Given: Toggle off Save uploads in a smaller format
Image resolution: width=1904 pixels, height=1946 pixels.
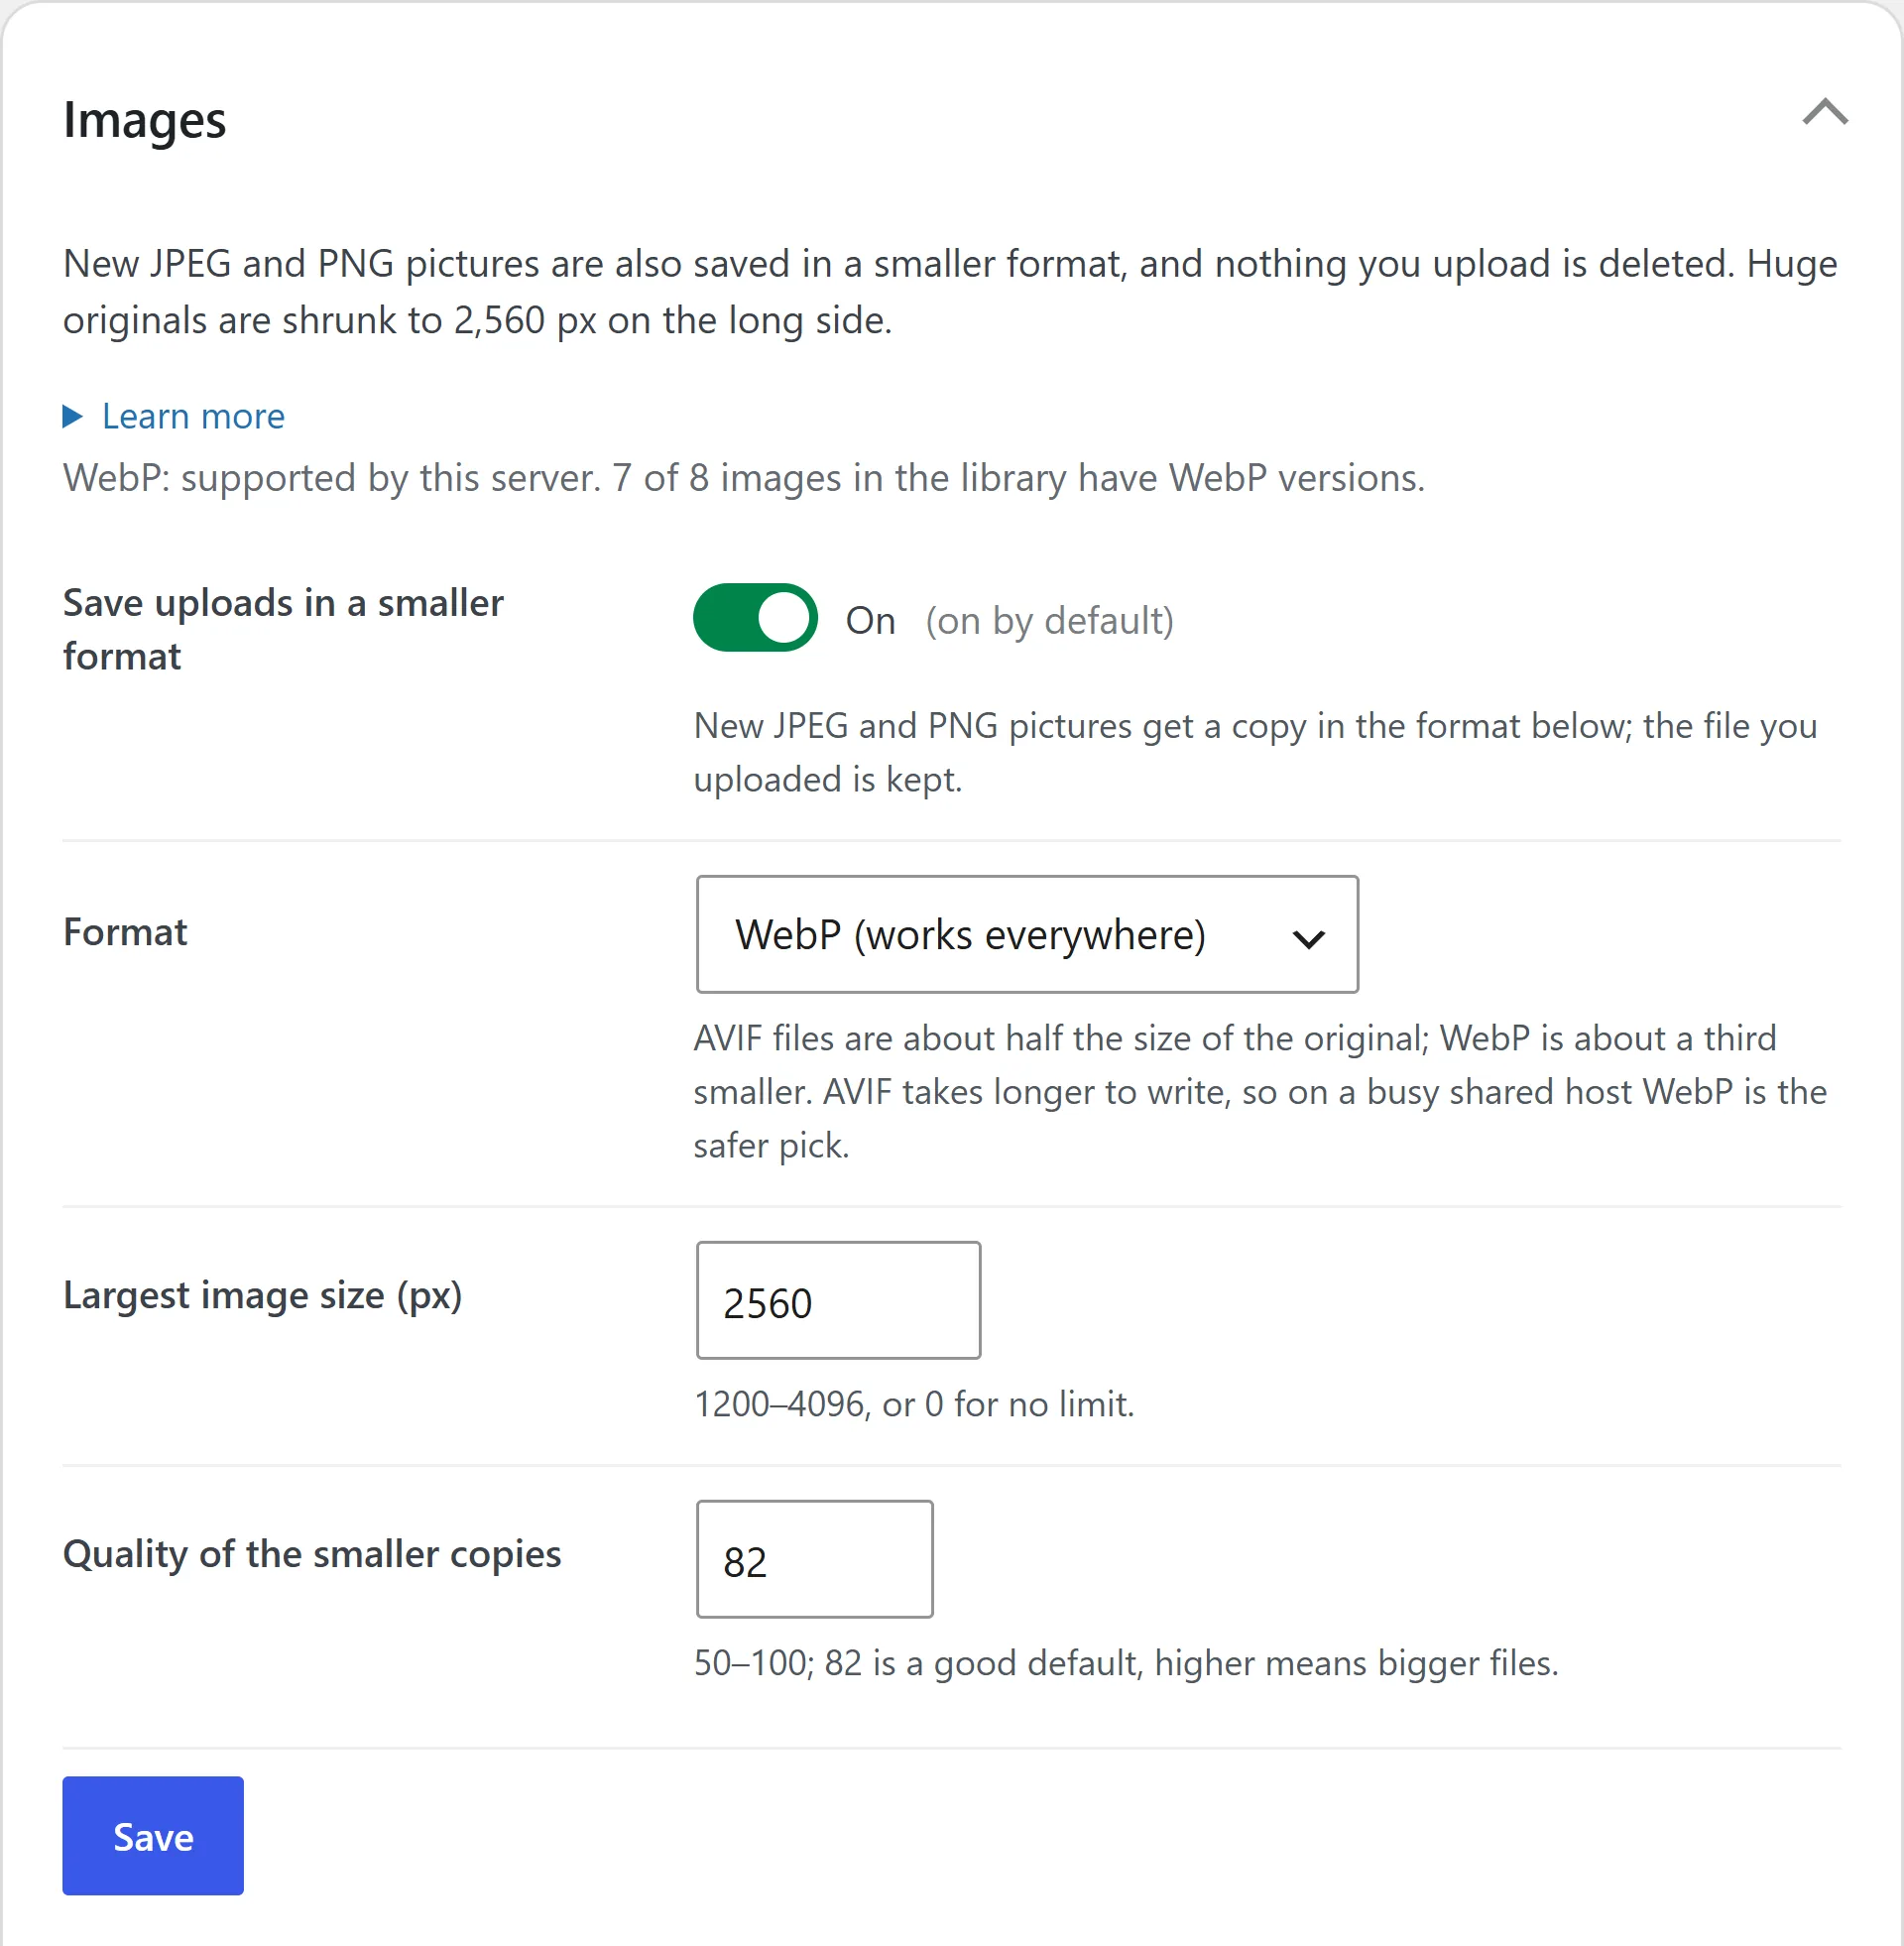Looking at the screenshot, I should click(x=755, y=618).
